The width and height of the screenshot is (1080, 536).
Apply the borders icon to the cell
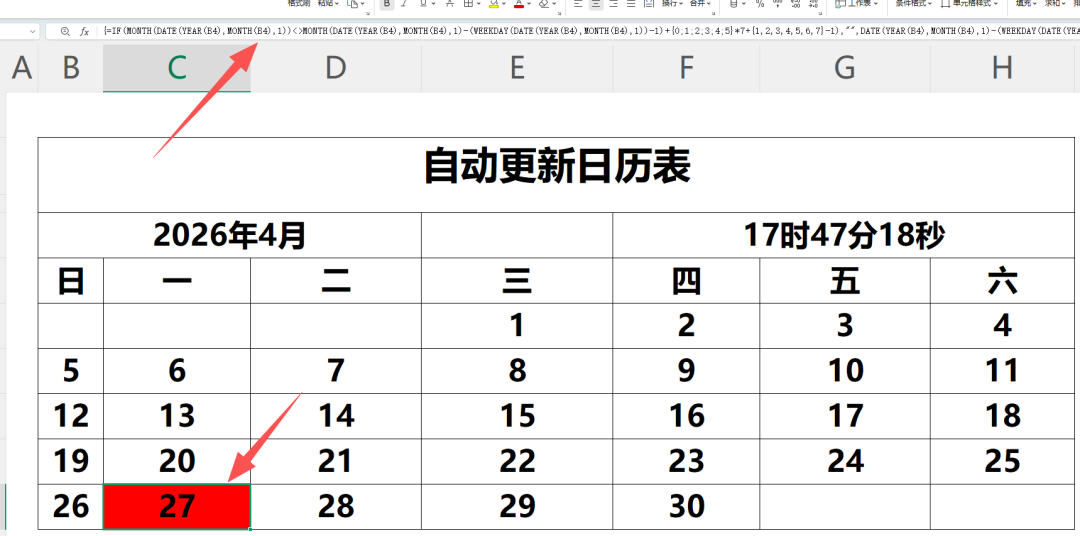[468, 3]
